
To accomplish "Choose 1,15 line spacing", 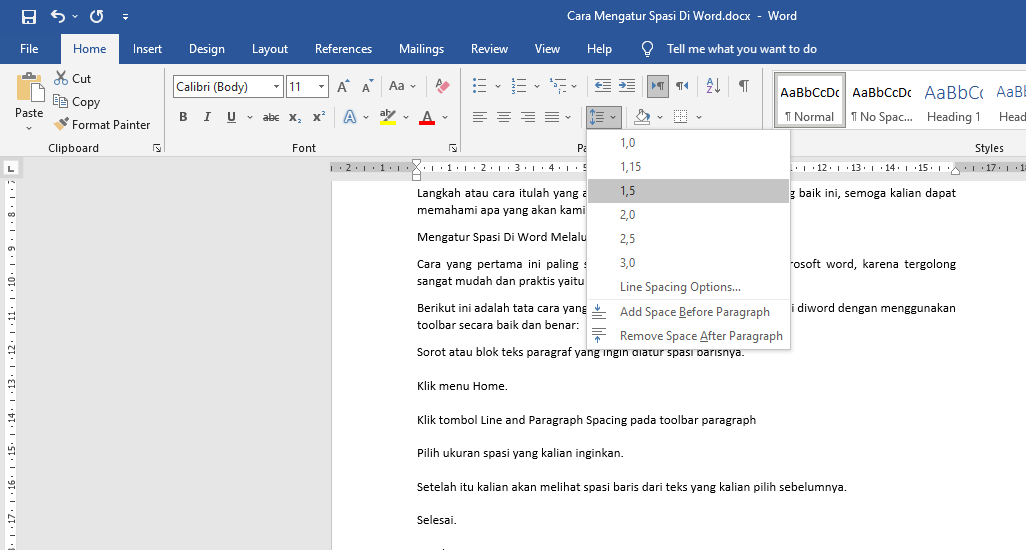I will 688,167.
